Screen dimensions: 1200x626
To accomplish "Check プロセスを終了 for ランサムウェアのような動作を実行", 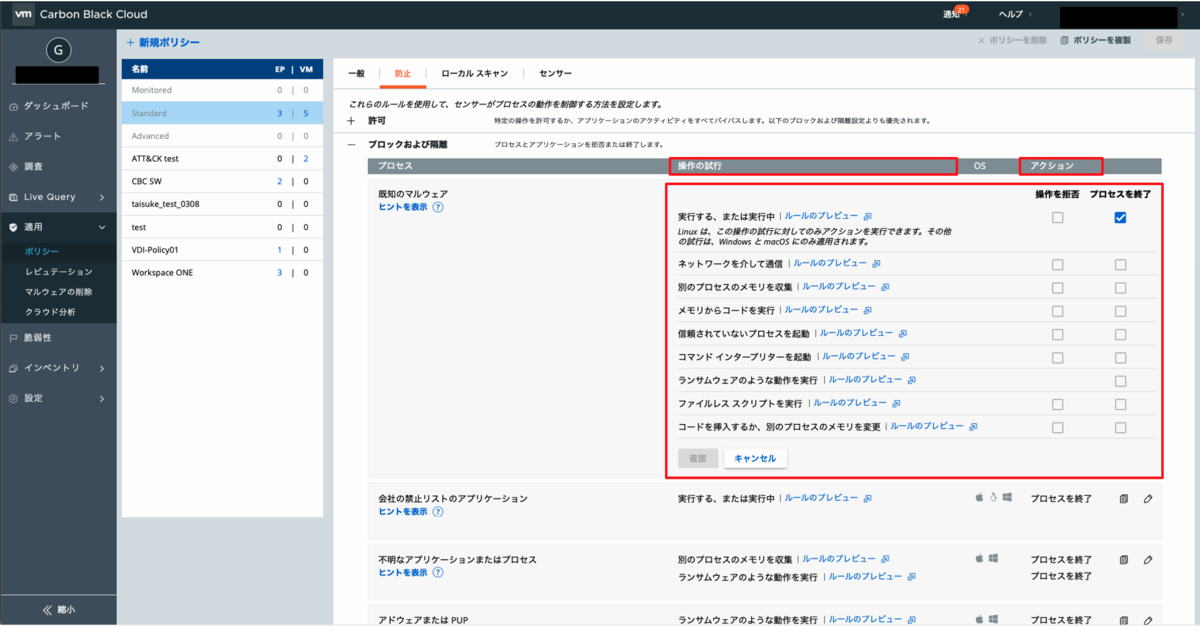I will click(x=1120, y=381).
